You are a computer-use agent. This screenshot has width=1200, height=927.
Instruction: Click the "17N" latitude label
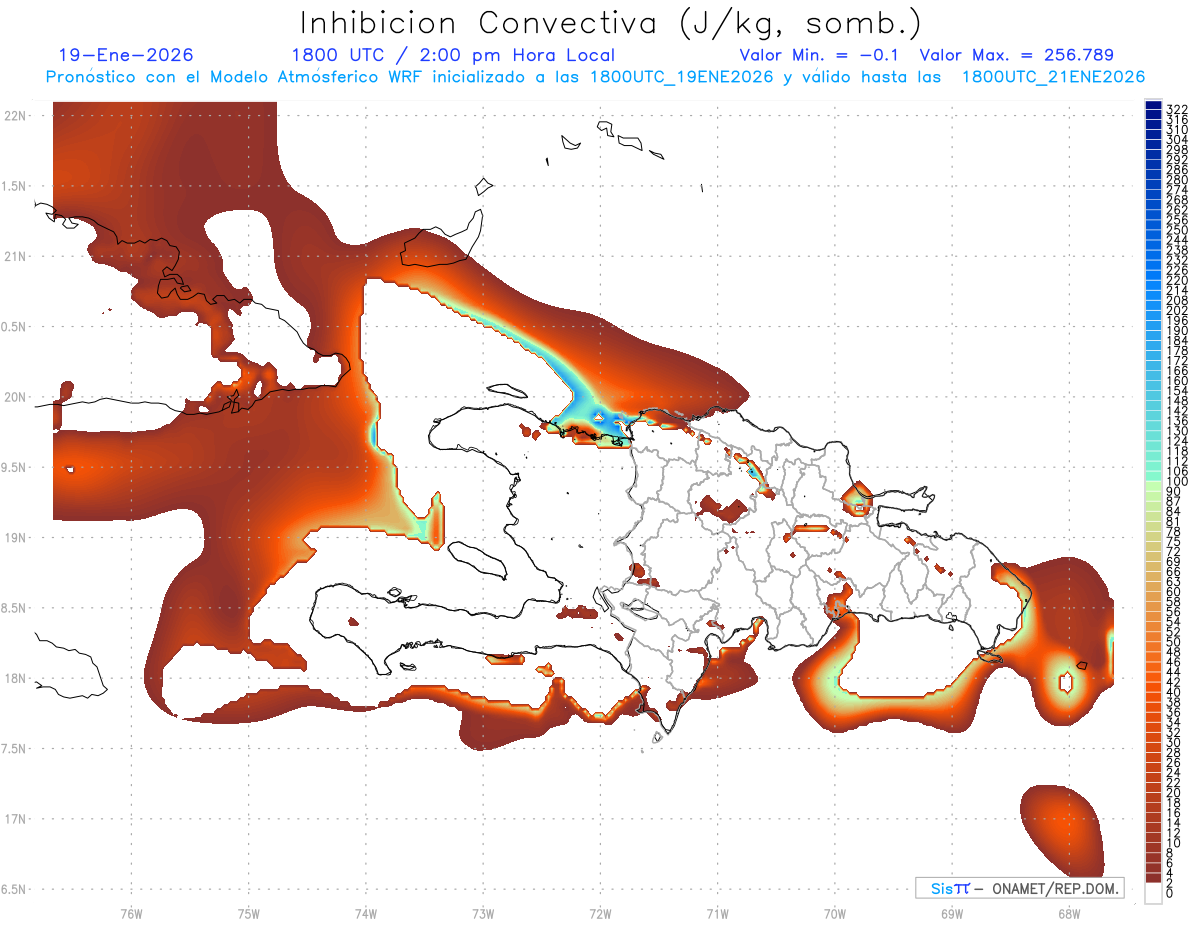tap(15, 819)
